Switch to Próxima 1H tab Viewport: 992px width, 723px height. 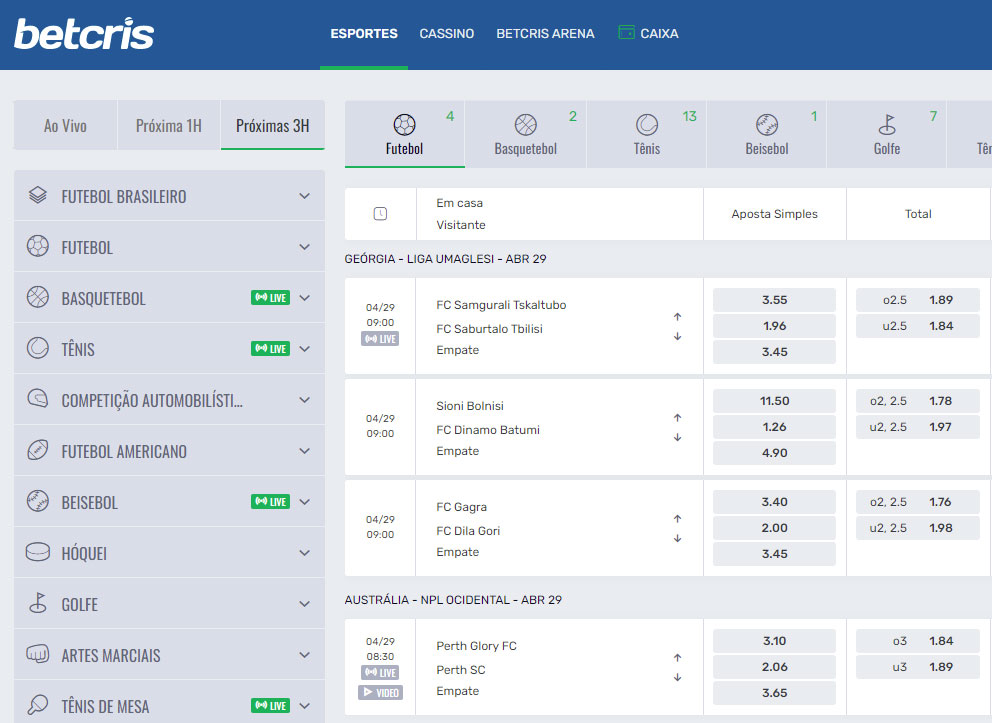click(169, 125)
